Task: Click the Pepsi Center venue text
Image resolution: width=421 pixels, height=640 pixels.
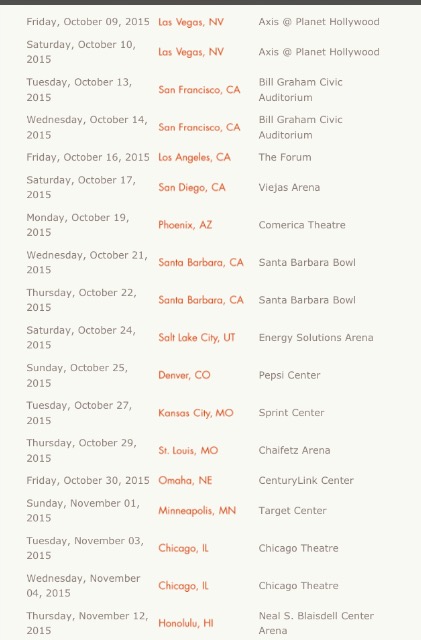Action: (x=290, y=376)
